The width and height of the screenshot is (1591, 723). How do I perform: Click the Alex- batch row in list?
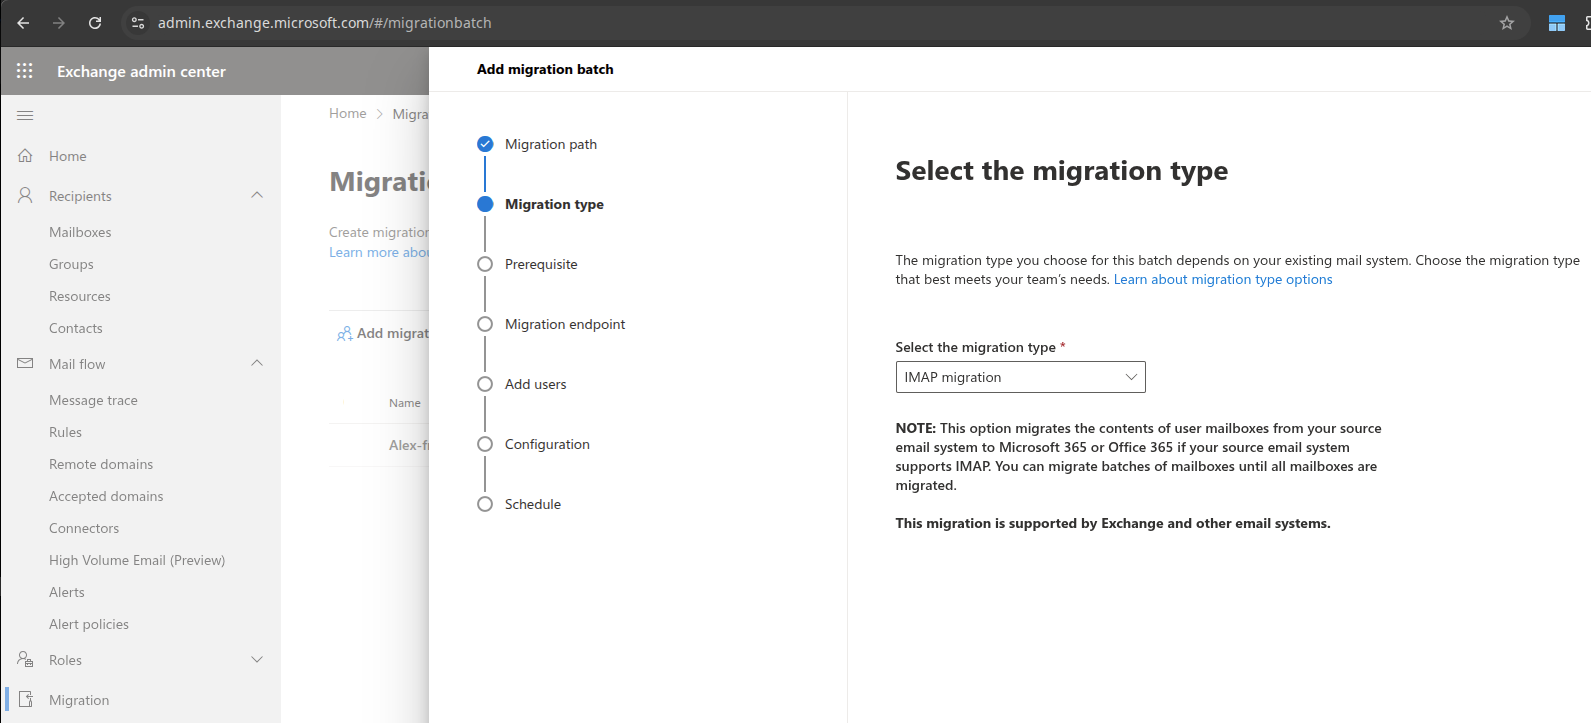(379, 445)
